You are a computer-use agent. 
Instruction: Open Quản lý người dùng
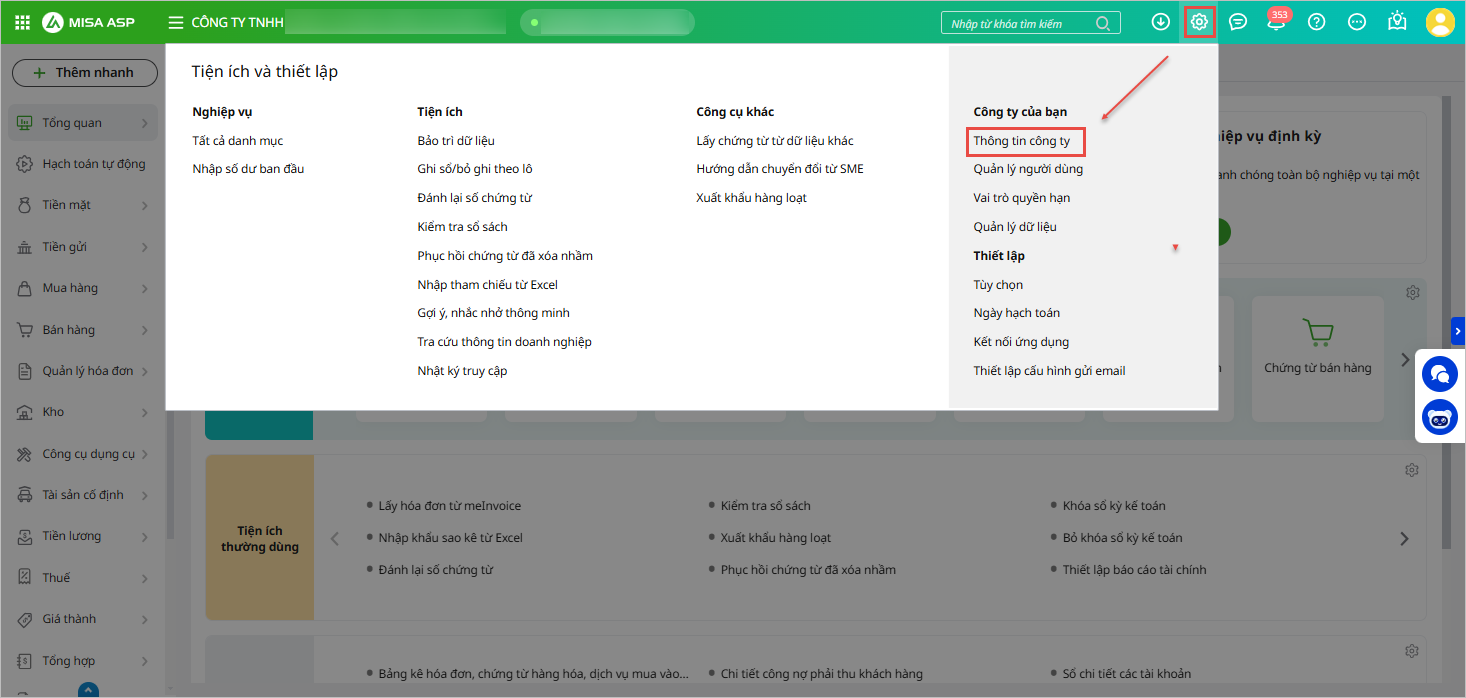pyautogui.click(x=1028, y=169)
